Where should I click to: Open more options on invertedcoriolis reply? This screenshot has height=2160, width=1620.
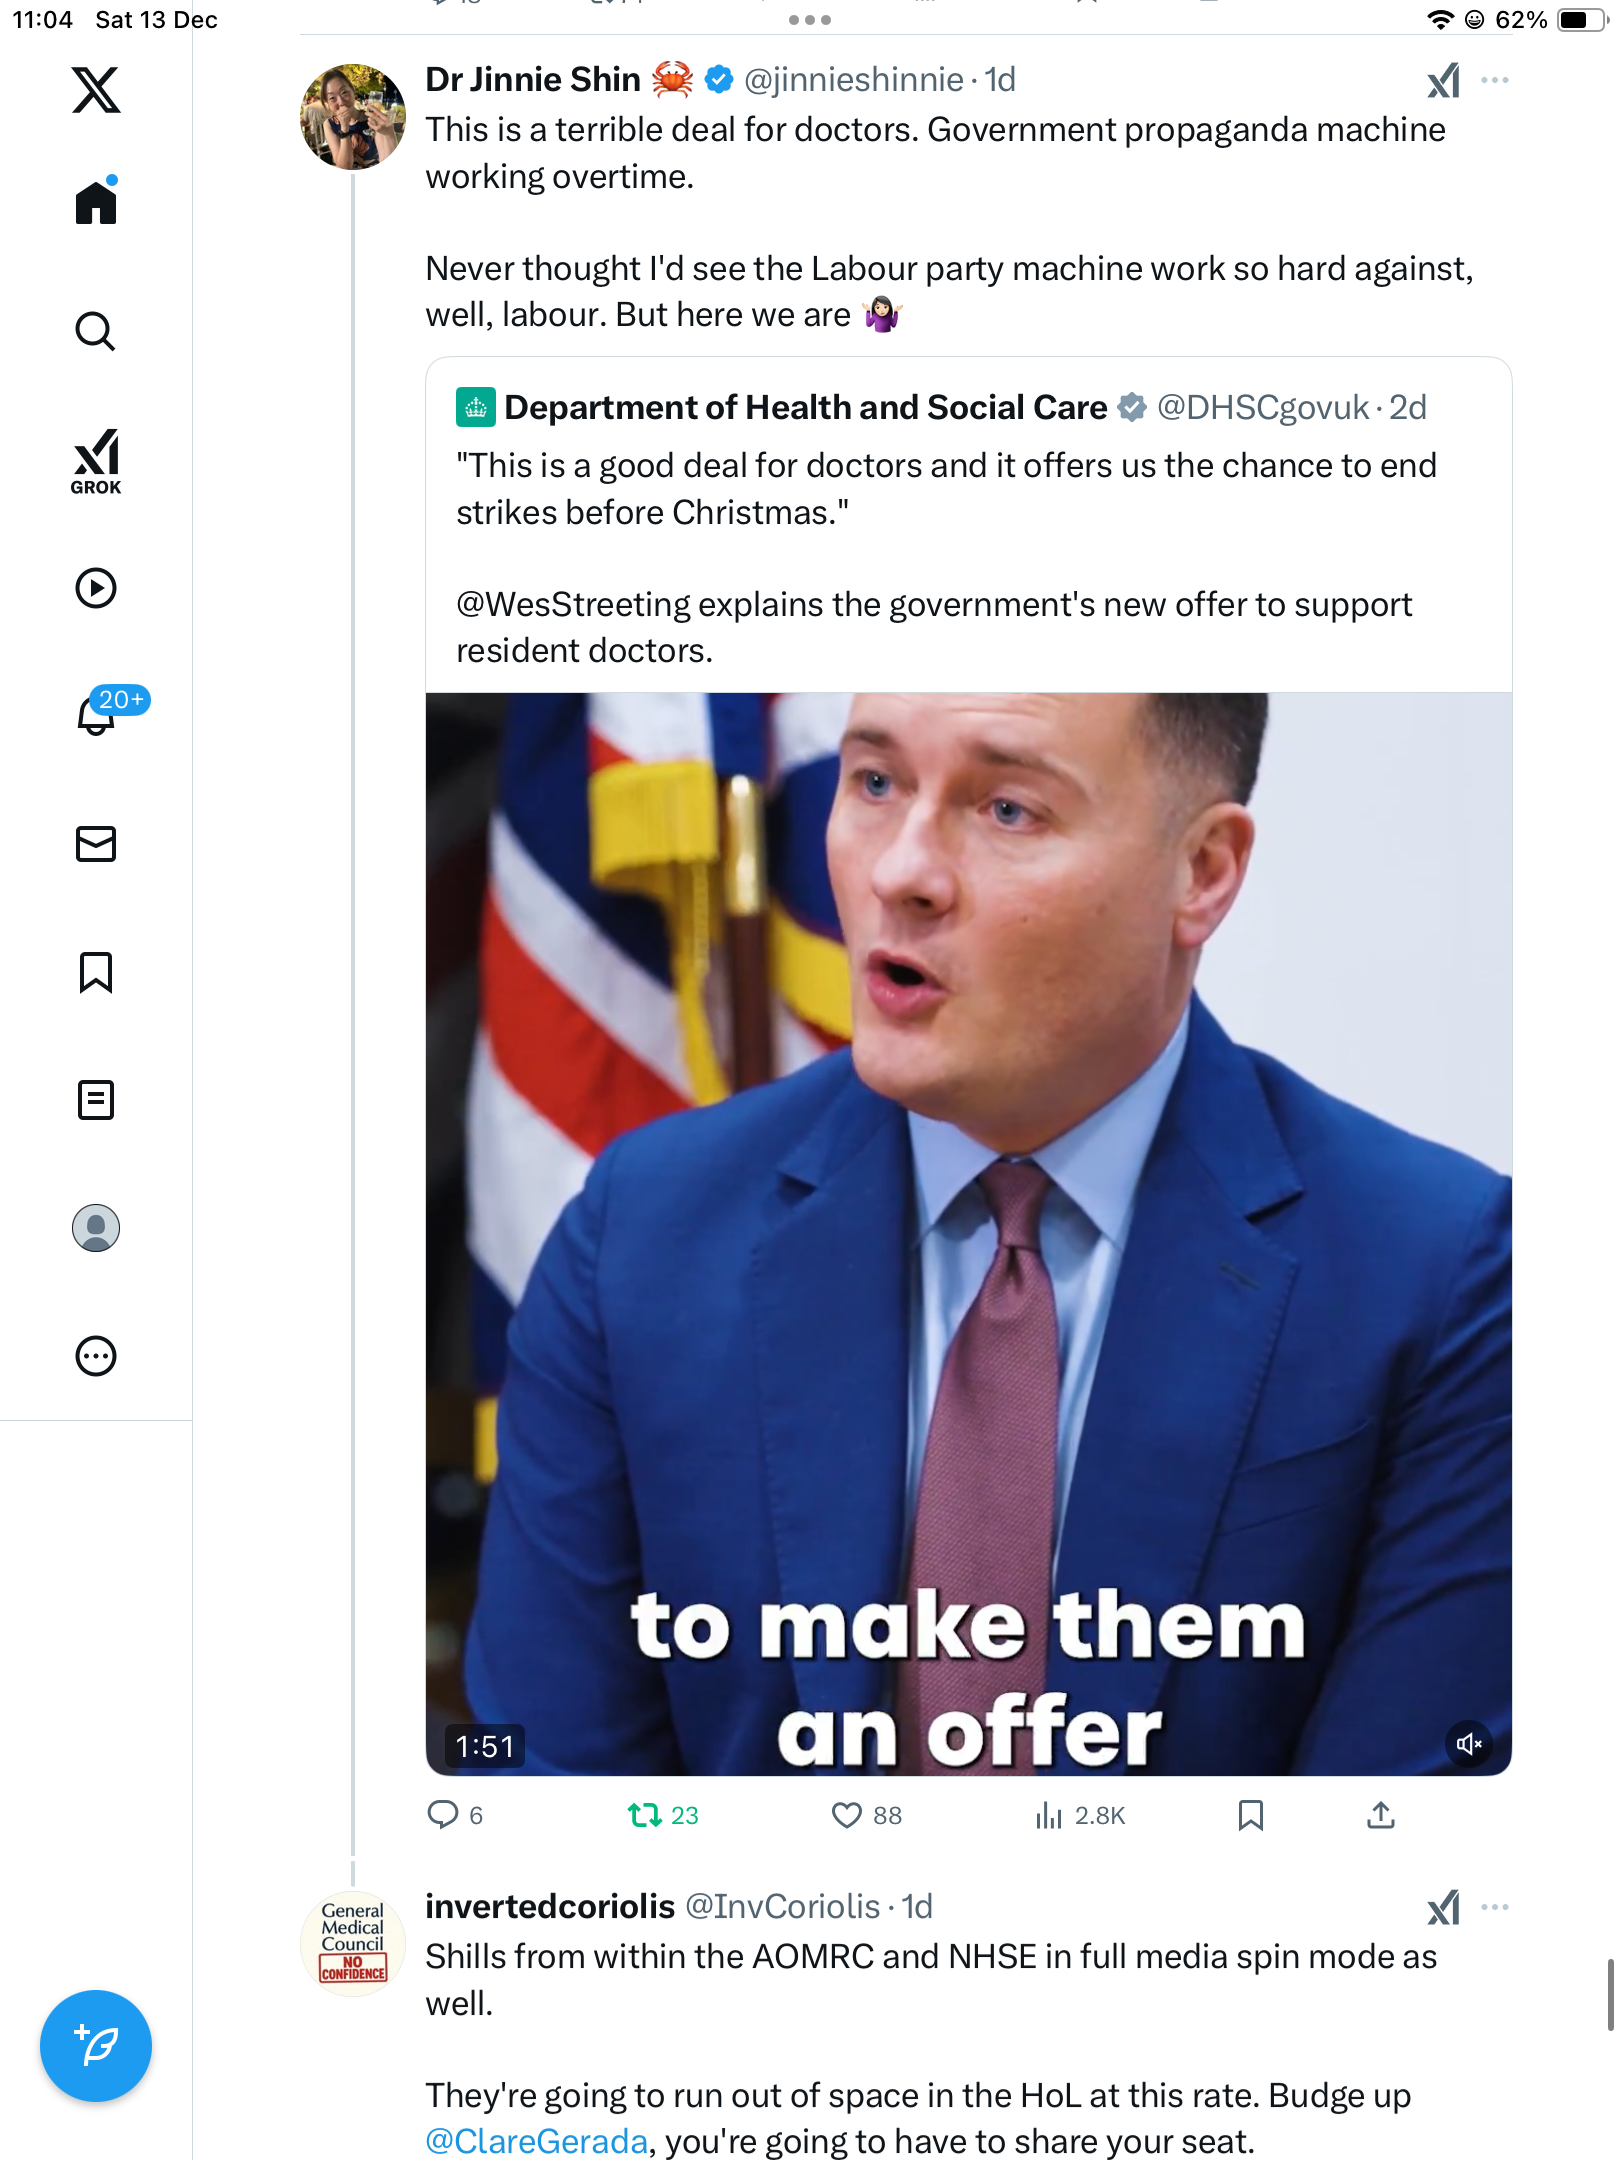pyautogui.click(x=1494, y=1907)
